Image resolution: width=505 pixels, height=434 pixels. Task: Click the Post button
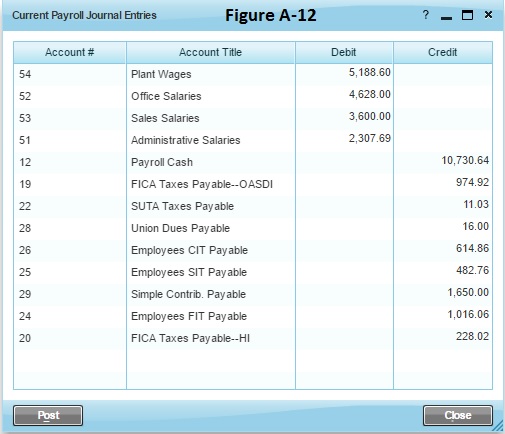48,415
